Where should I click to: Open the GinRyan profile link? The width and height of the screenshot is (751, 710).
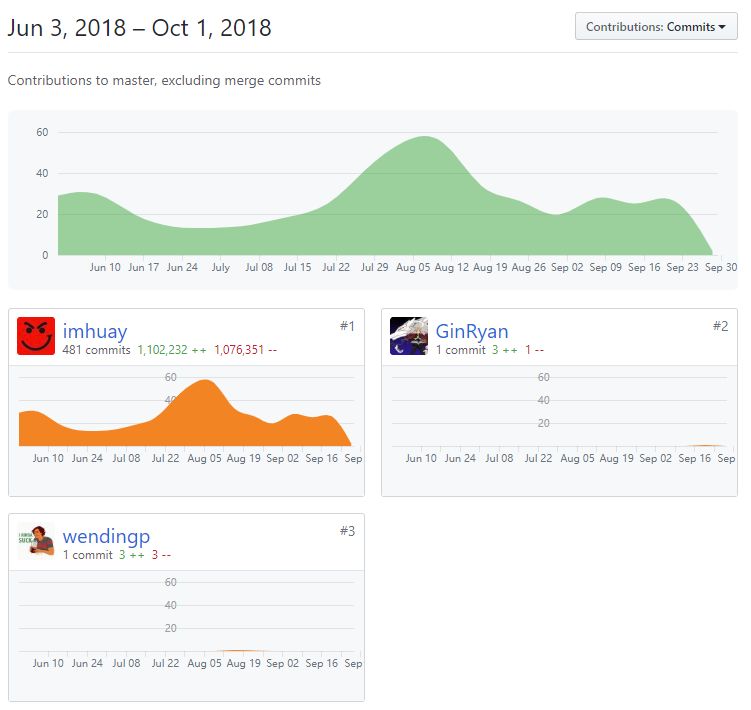point(472,331)
